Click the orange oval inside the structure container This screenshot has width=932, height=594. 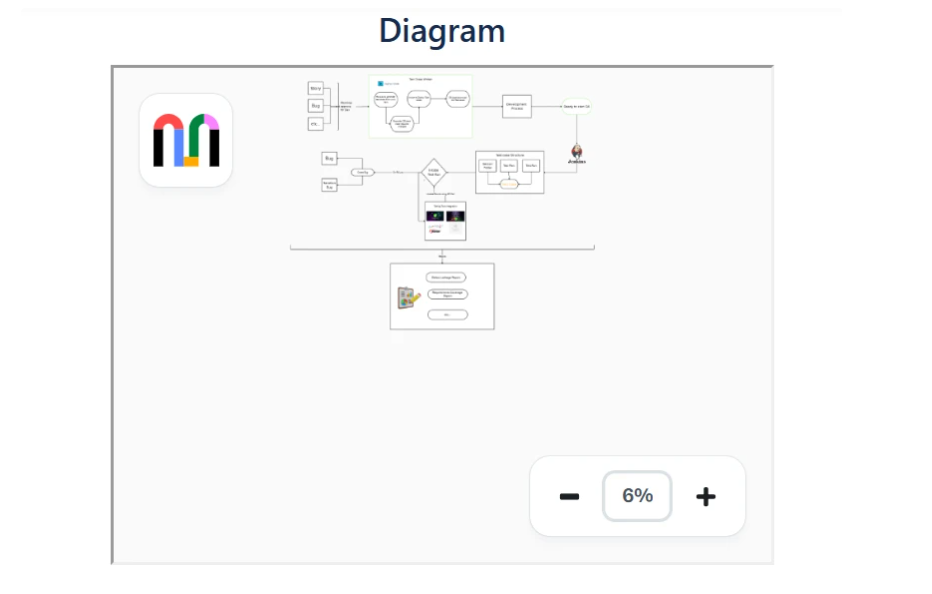pyautogui.click(x=510, y=184)
